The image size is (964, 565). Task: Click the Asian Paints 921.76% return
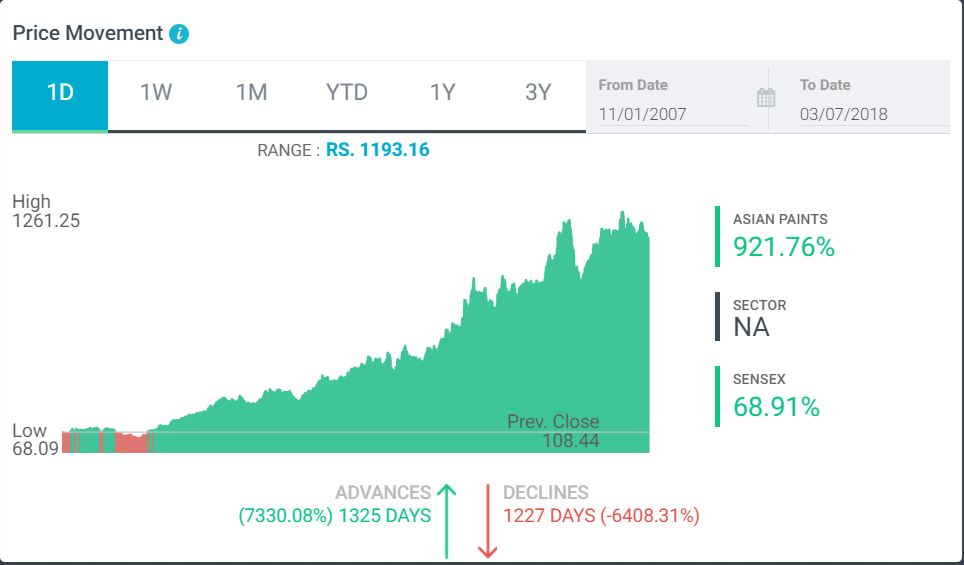783,246
